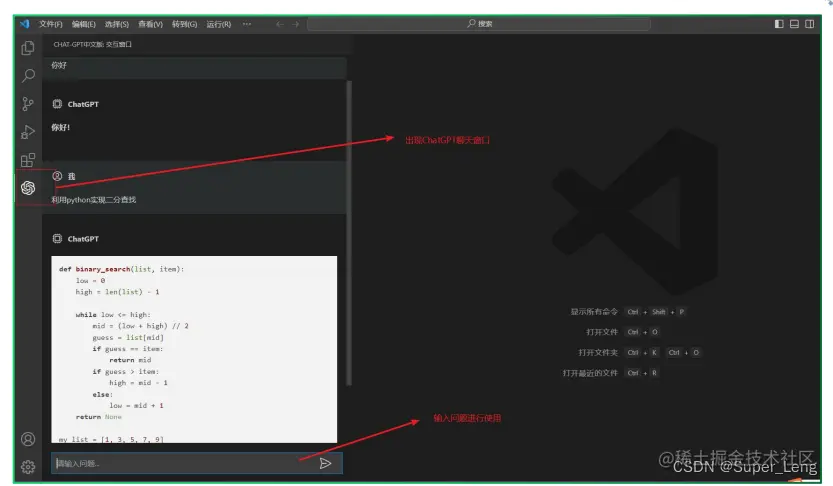Viewport: 833px width, 486px height.
Task: Open the 运行(R) menu
Action: coord(218,24)
